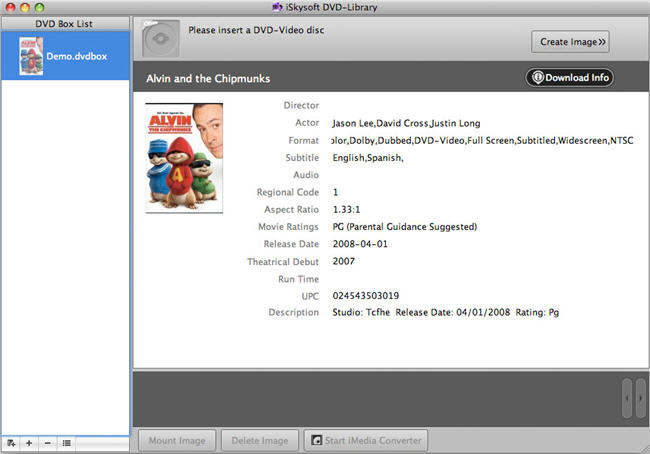The height and width of the screenshot is (454, 650).
Task: Click the Run Time field label
Action: [298, 279]
